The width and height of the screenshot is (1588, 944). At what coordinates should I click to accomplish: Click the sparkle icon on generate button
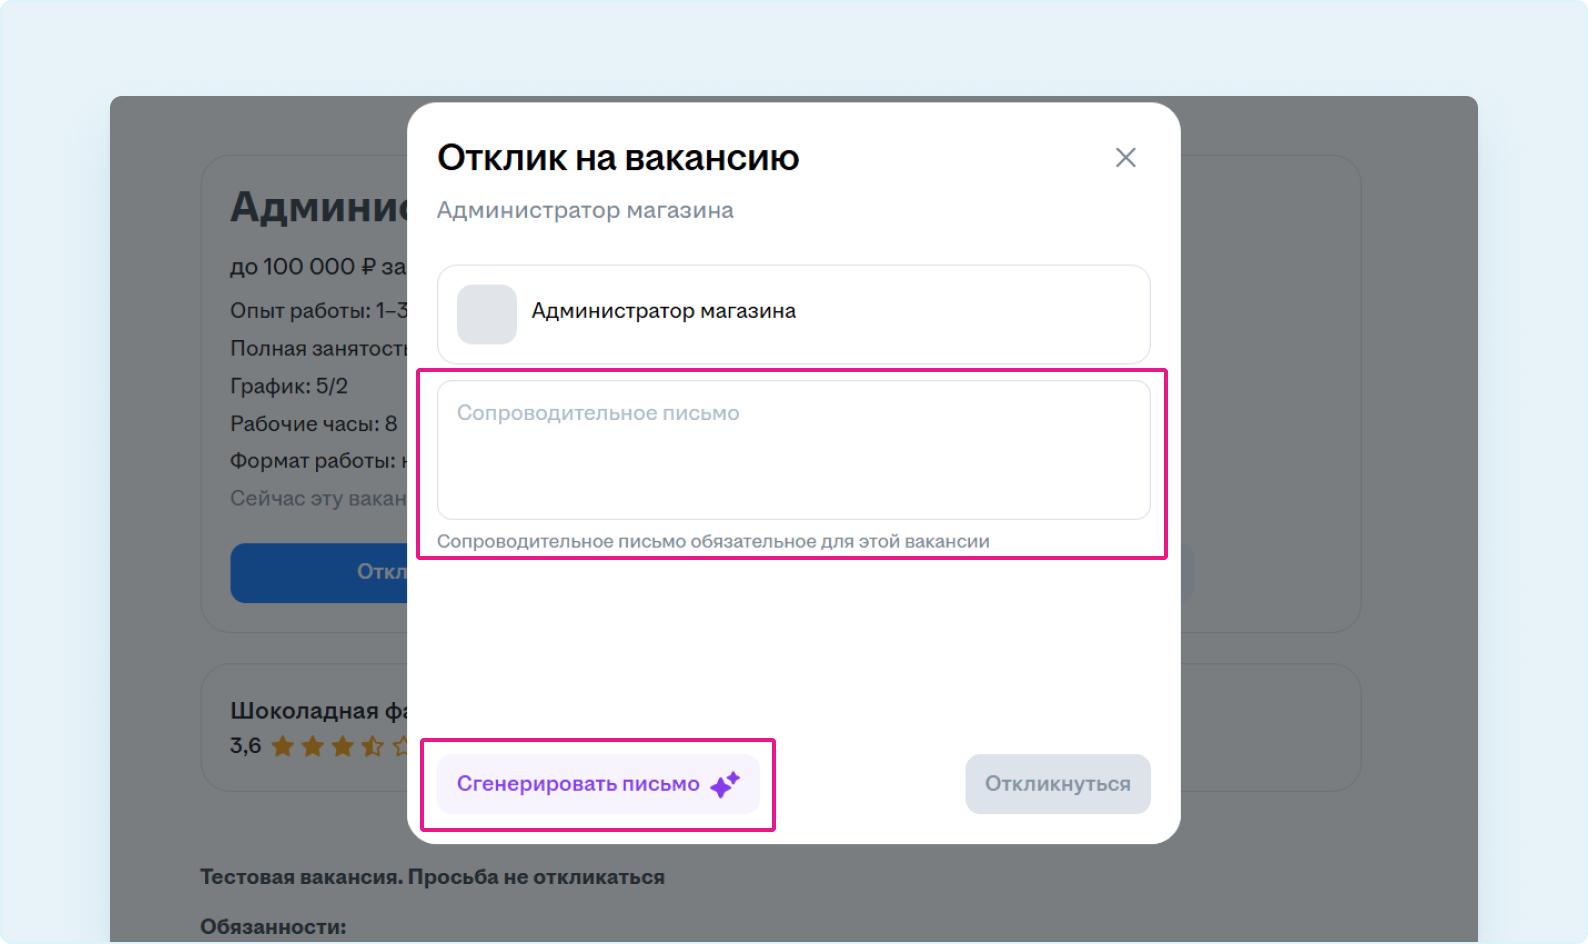[725, 785]
